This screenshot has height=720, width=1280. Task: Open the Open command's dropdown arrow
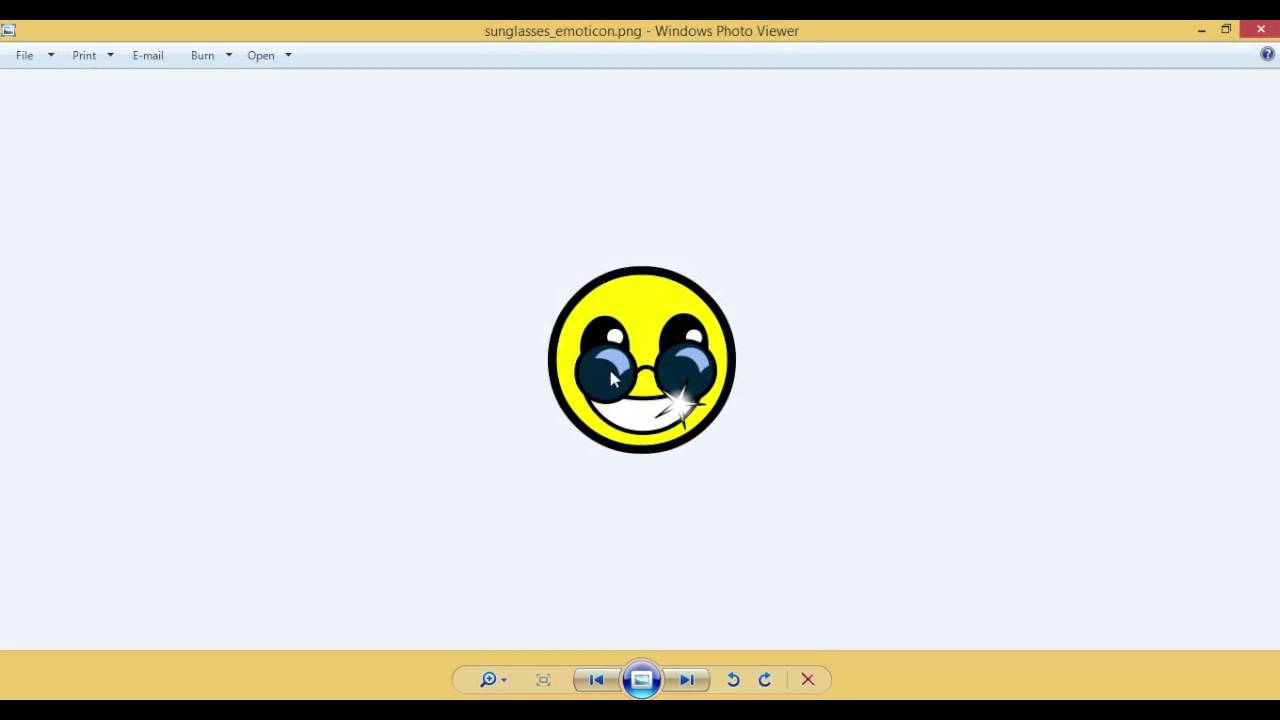coord(288,55)
